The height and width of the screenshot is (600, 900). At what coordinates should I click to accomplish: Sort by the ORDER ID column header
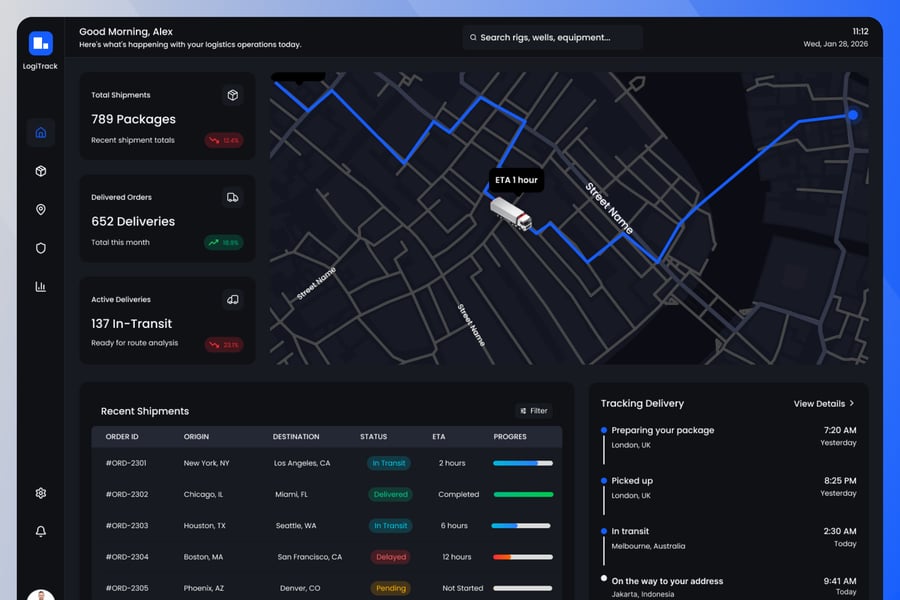coord(122,437)
